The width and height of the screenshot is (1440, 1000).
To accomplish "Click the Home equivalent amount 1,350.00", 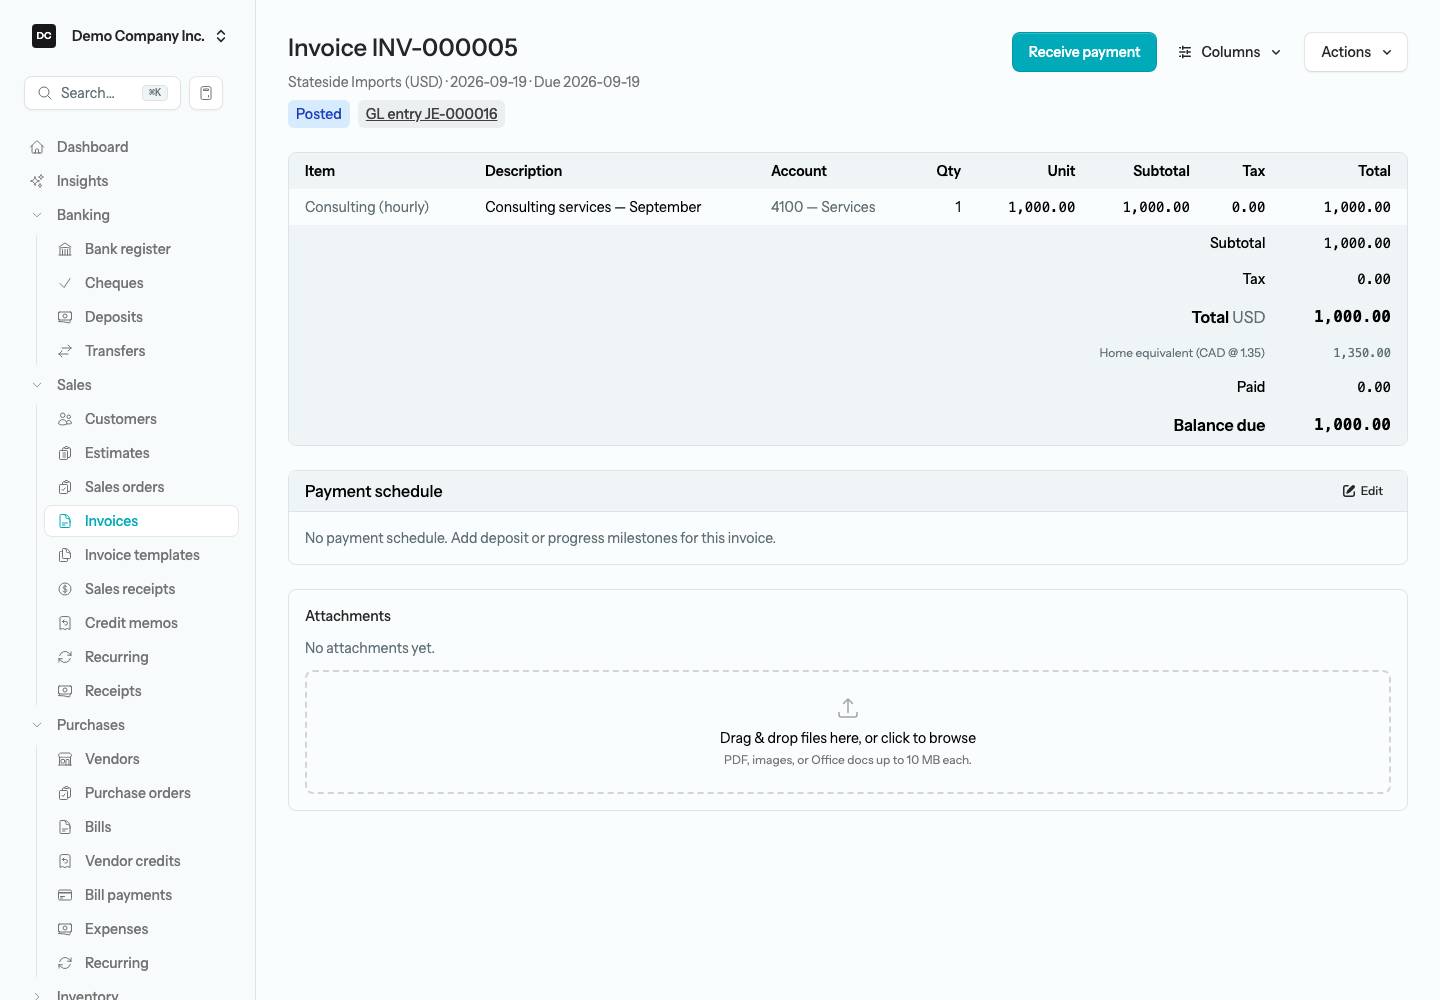I will click(1361, 353).
